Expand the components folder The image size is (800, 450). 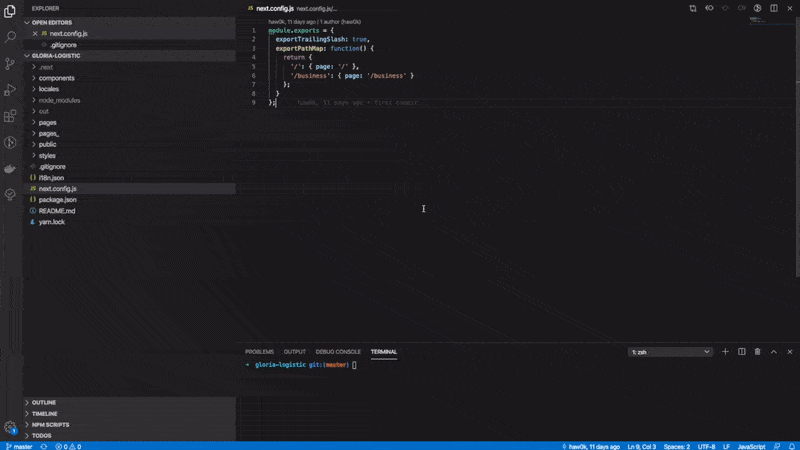pos(129,78)
